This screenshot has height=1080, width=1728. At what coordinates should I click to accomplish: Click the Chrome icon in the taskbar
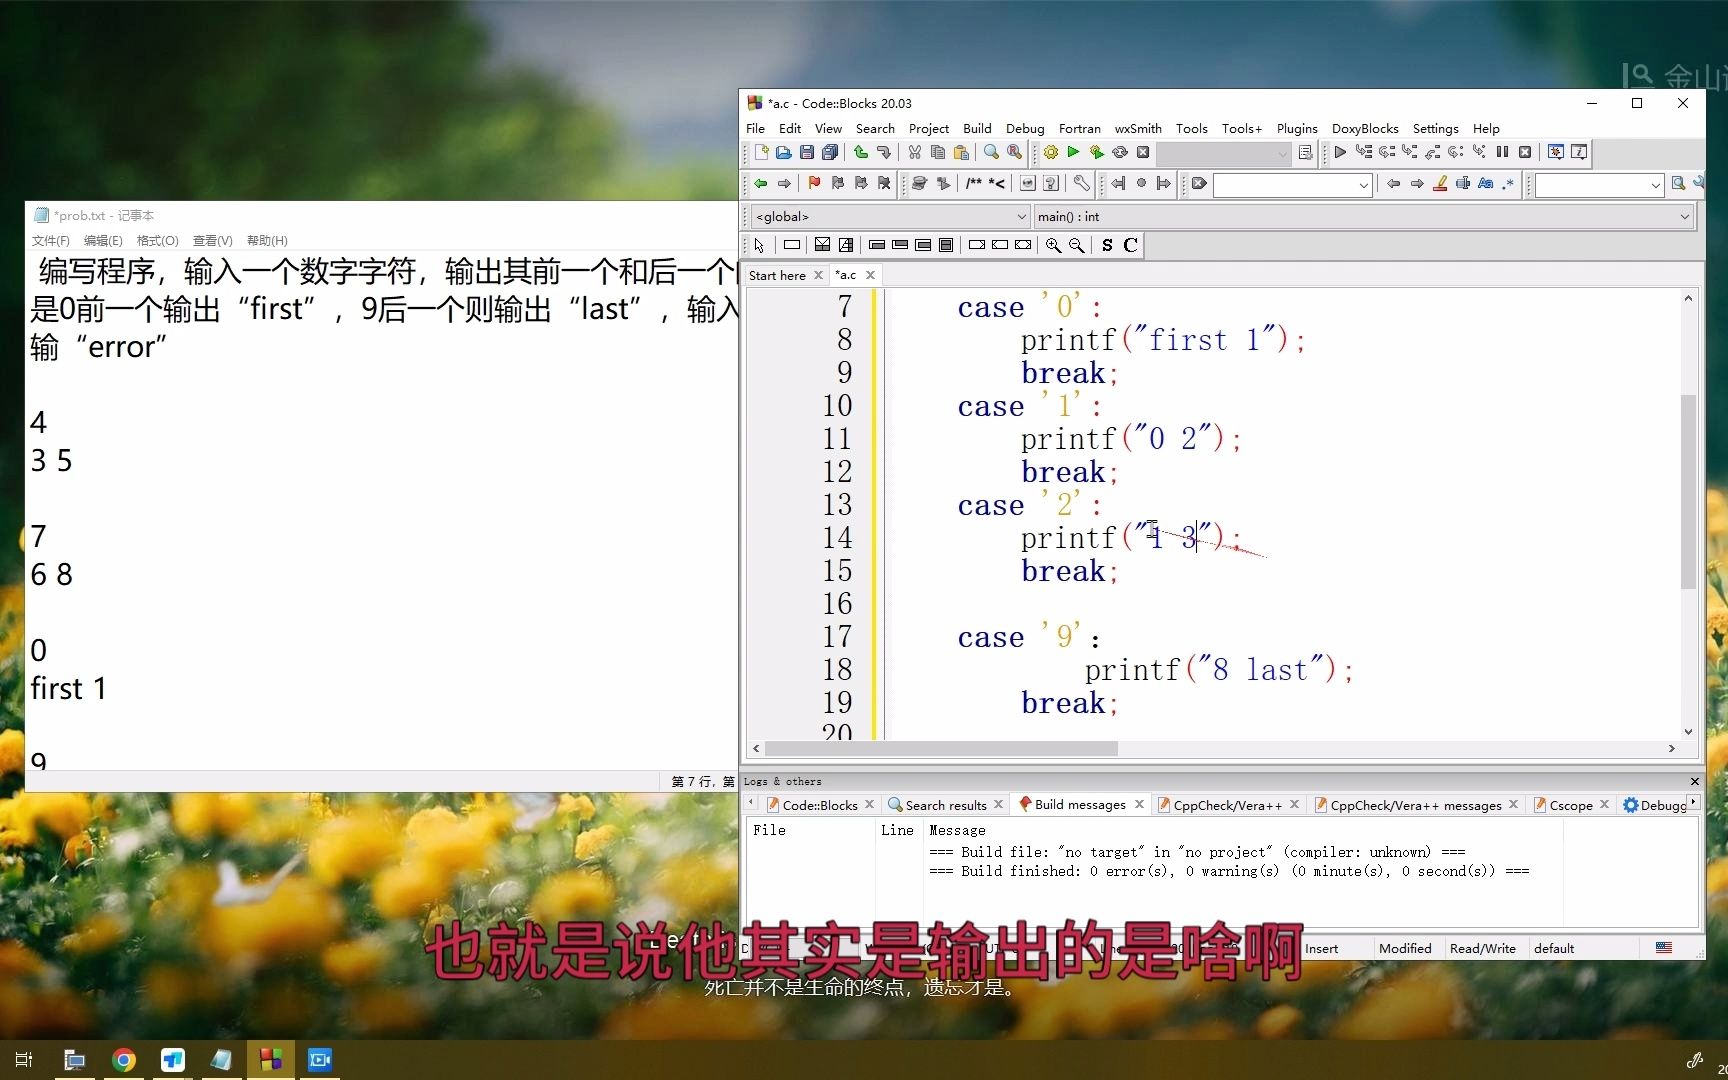pyautogui.click(x=124, y=1060)
